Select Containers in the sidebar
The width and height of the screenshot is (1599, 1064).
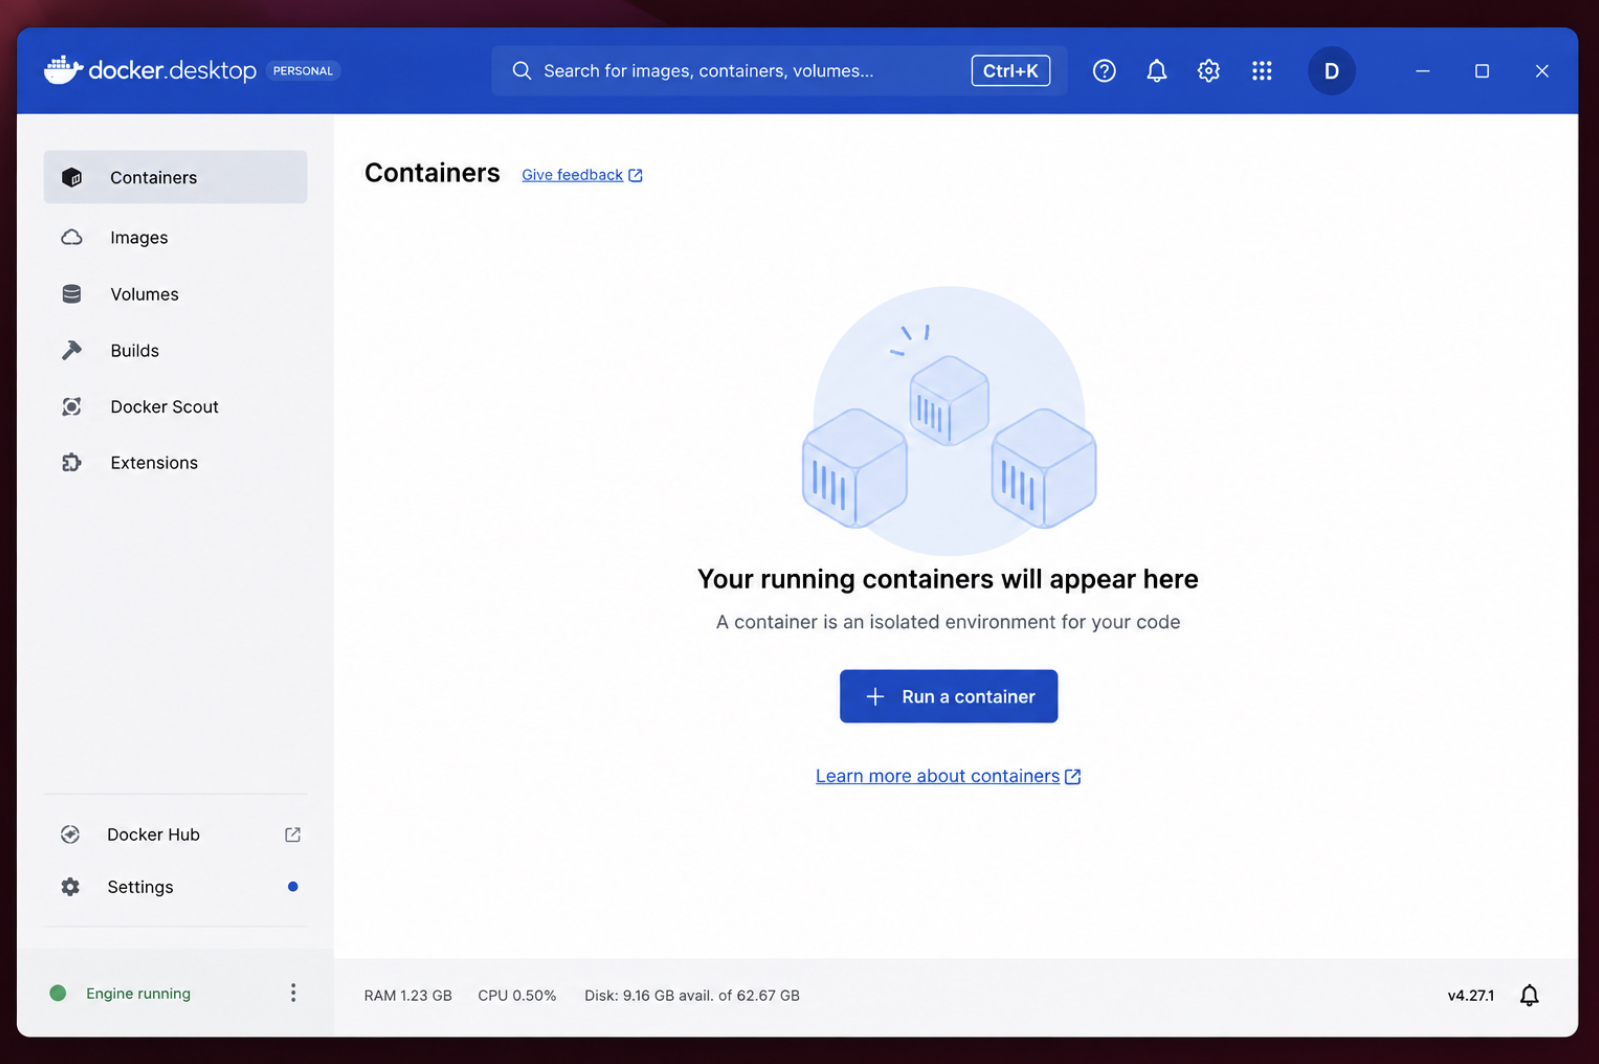175,177
